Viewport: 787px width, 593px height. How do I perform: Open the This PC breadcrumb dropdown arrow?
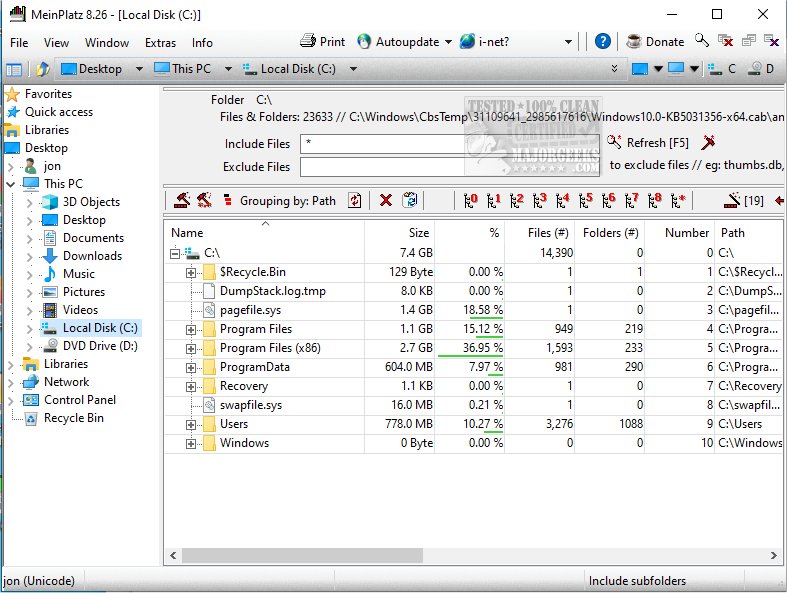pos(228,69)
